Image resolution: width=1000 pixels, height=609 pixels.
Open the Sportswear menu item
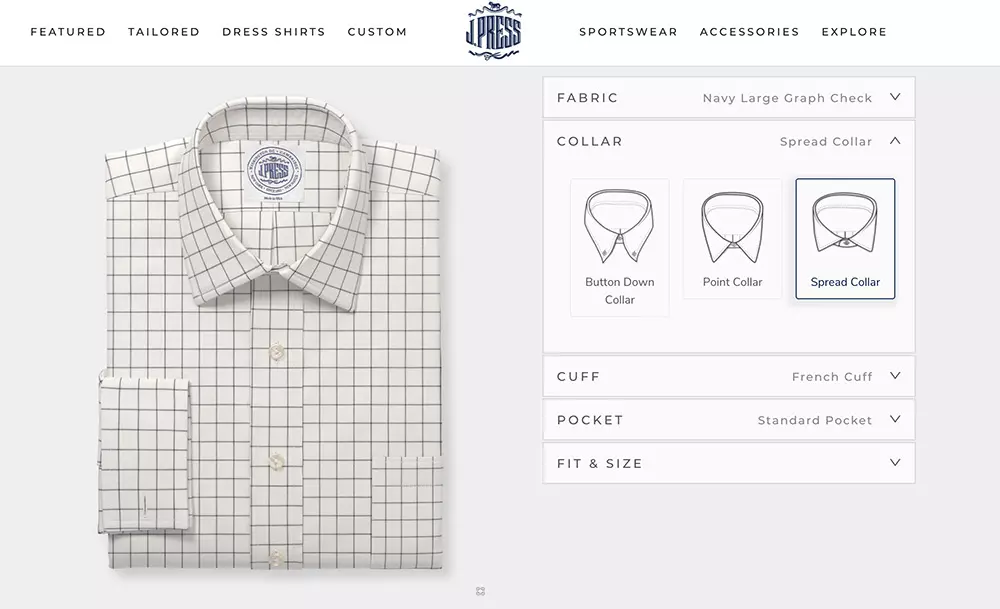(628, 32)
